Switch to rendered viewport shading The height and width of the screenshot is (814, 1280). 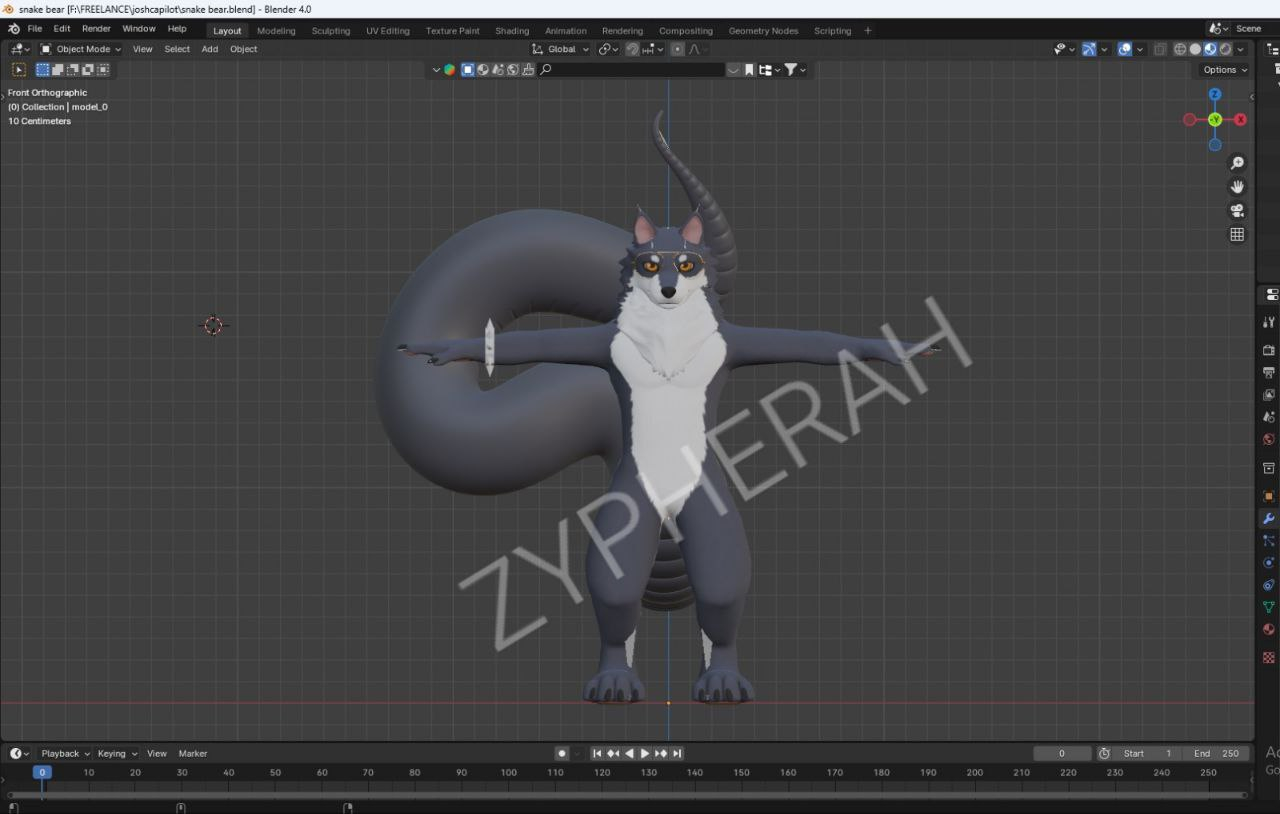(x=1225, y=49)
